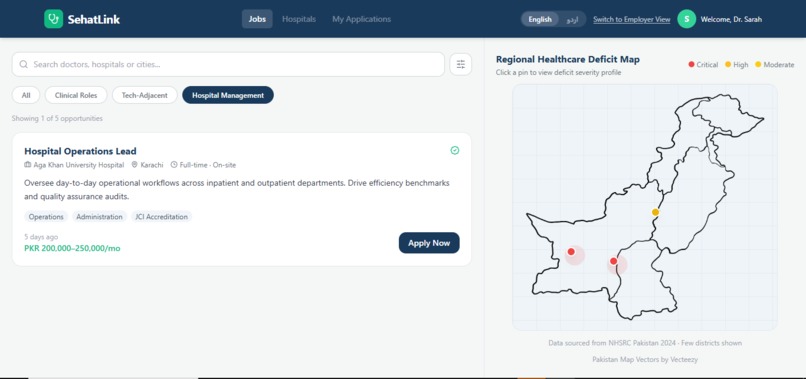Click Aga Khan University Hospital text

[x=79, y=165]
